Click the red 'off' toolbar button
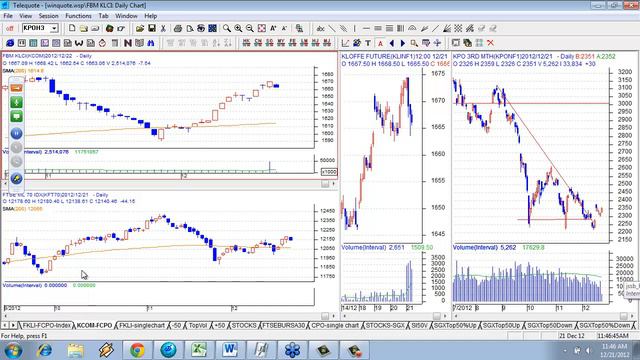The width and height of the screenshot is (640, 360). 9,28
